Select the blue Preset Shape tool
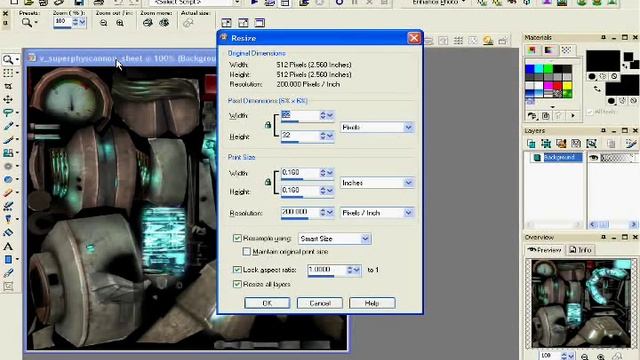Image resolution: width=640 pixels, height=360 pixels. (x=8, y=260)
